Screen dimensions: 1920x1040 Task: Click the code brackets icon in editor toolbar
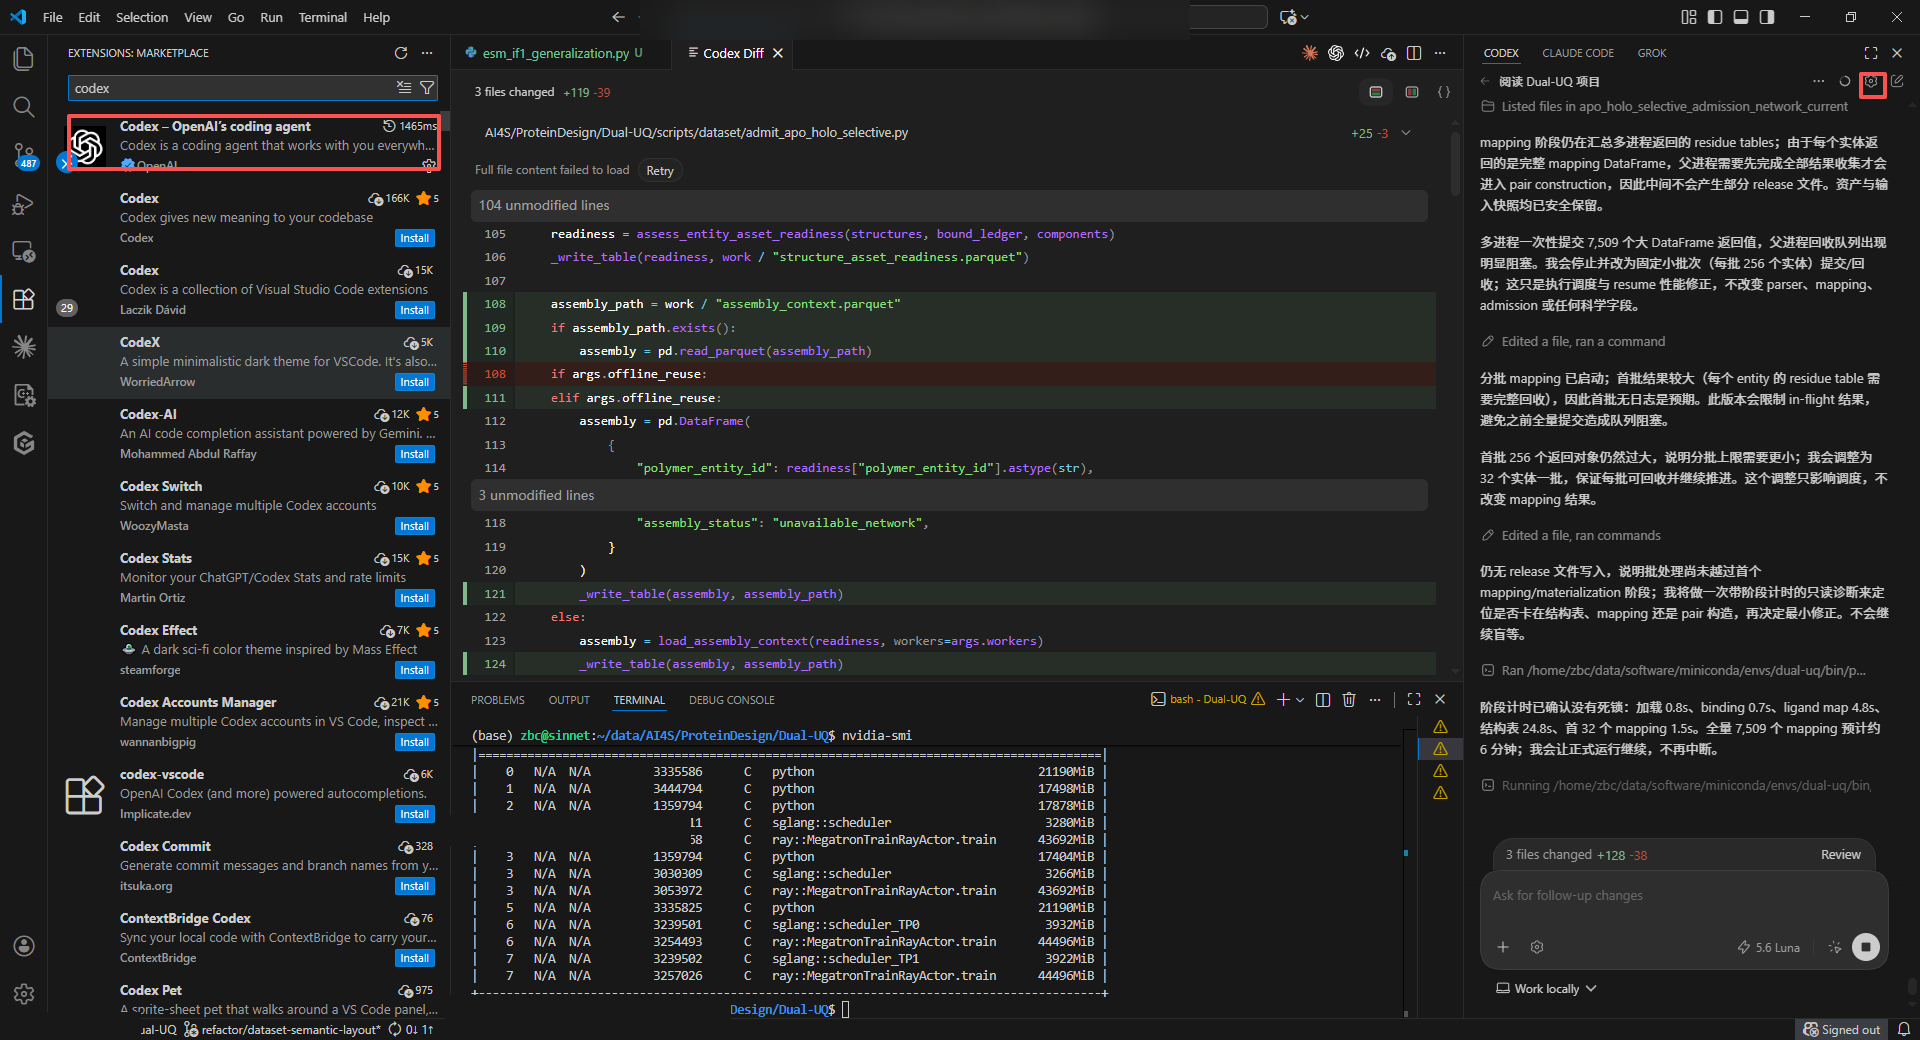tap(1362, 53)
